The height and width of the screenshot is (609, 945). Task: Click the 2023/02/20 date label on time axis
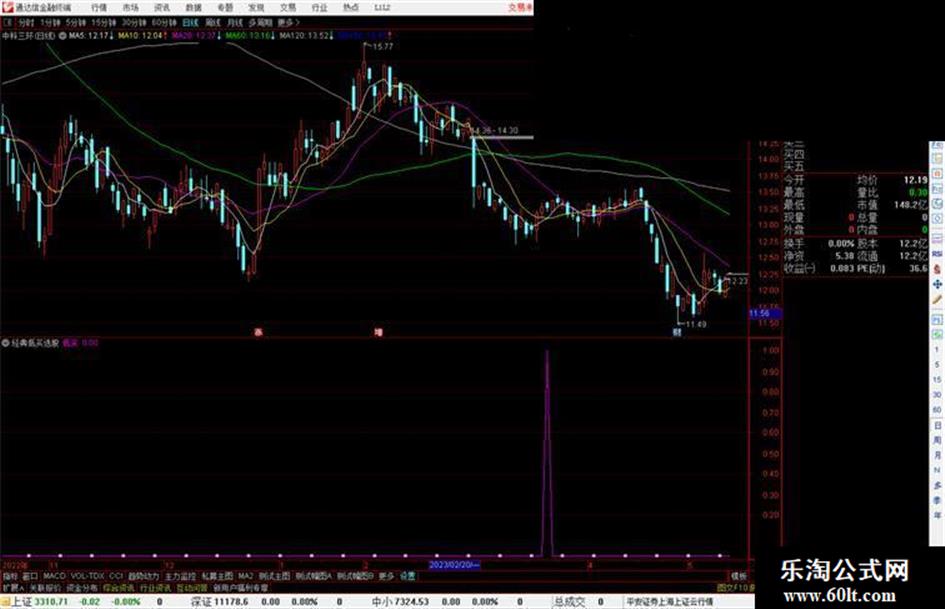[454, 565]
